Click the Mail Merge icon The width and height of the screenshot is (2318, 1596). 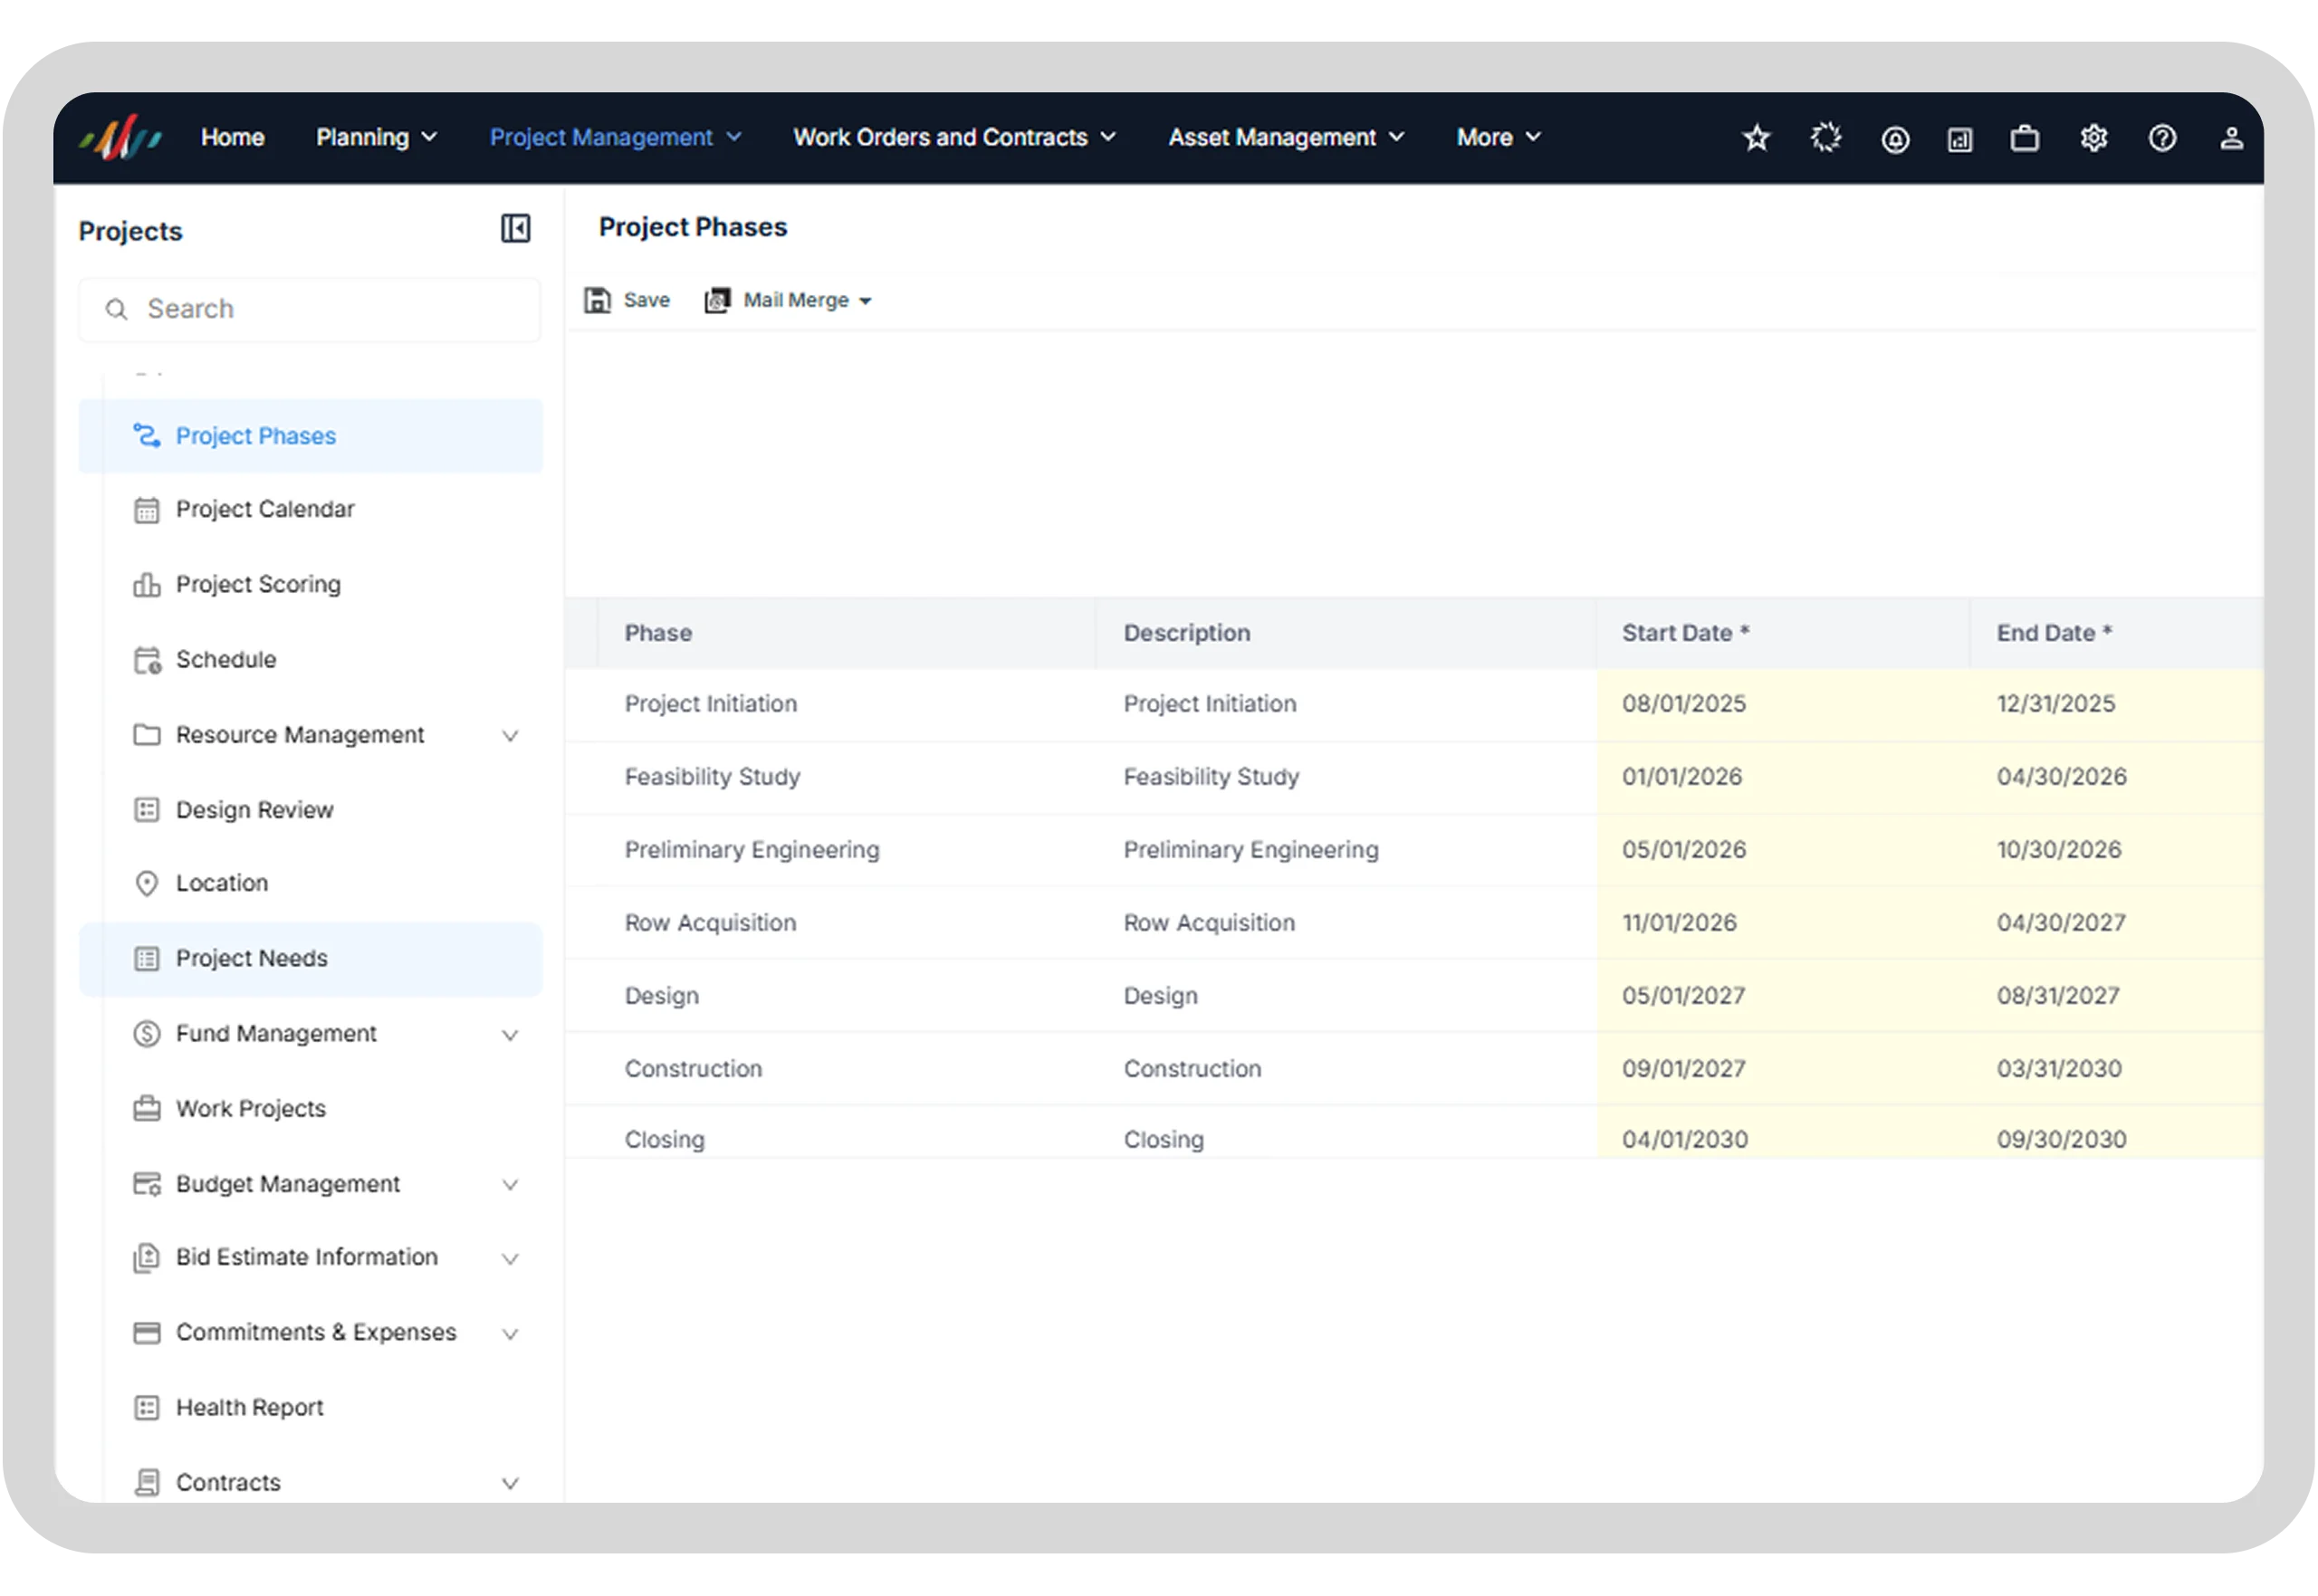click(x=717, y=300)
